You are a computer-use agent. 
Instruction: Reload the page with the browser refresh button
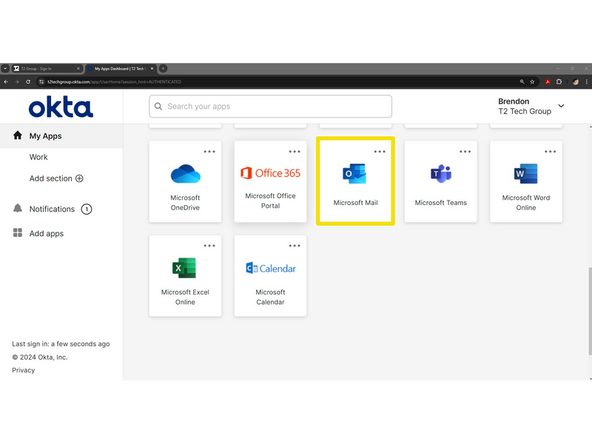coord(28,82)
